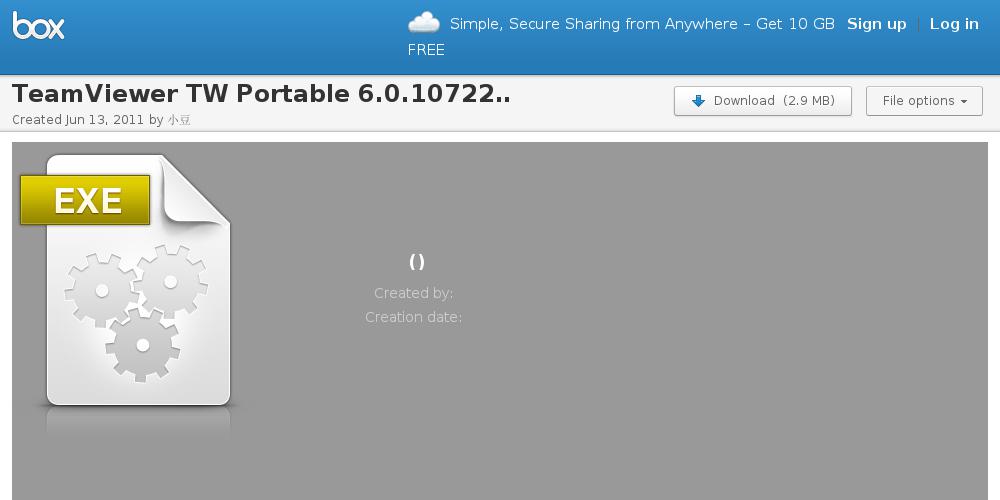The image size is (1000, 500).
Task: Click the yellow EXE badge
Action: [85, 200]
